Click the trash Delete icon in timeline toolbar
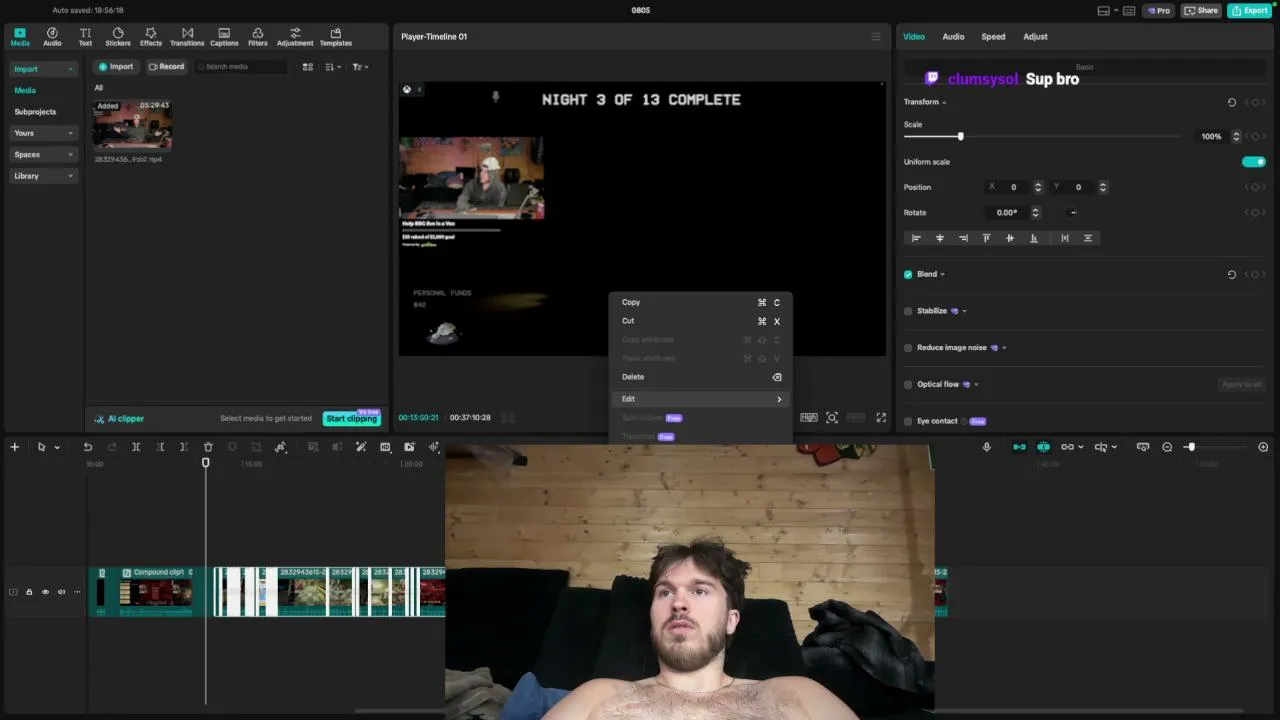This screenshot has height=720, width=1280. 208,447
